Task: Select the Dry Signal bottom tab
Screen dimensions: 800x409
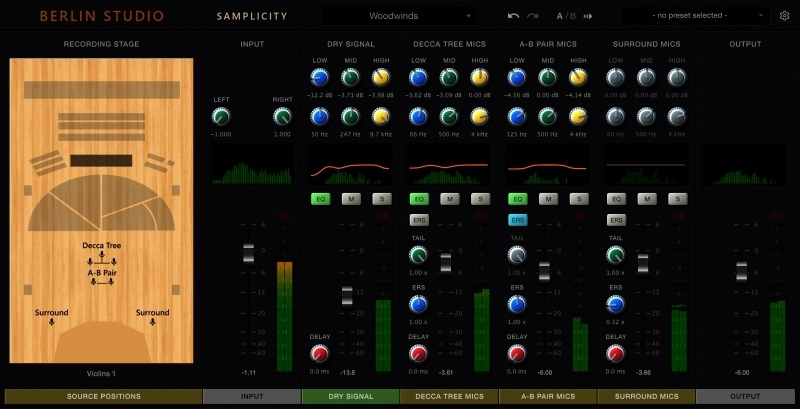Action: pyautogui.click(x=351, y=396)
